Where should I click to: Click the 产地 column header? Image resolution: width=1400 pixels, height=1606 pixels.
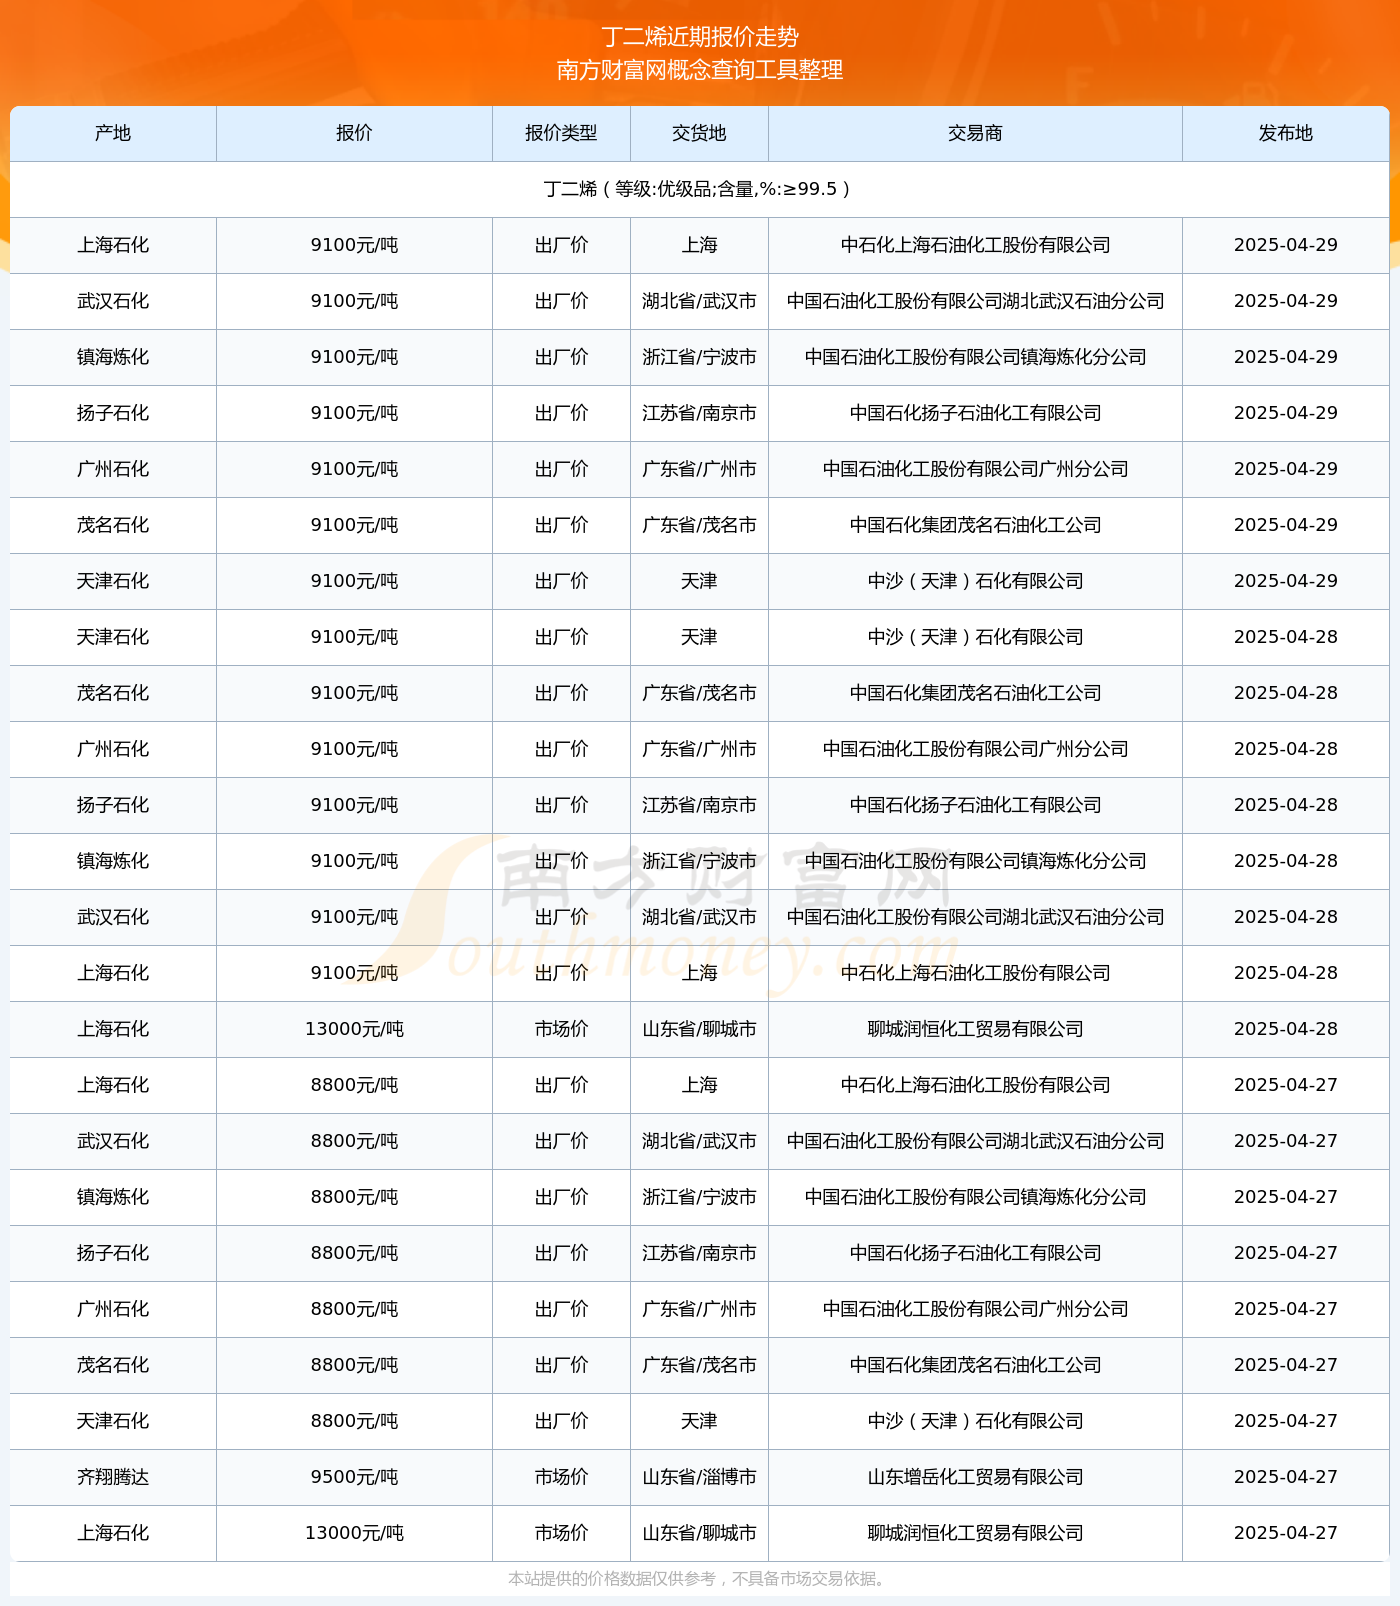[x=113, y=133]
